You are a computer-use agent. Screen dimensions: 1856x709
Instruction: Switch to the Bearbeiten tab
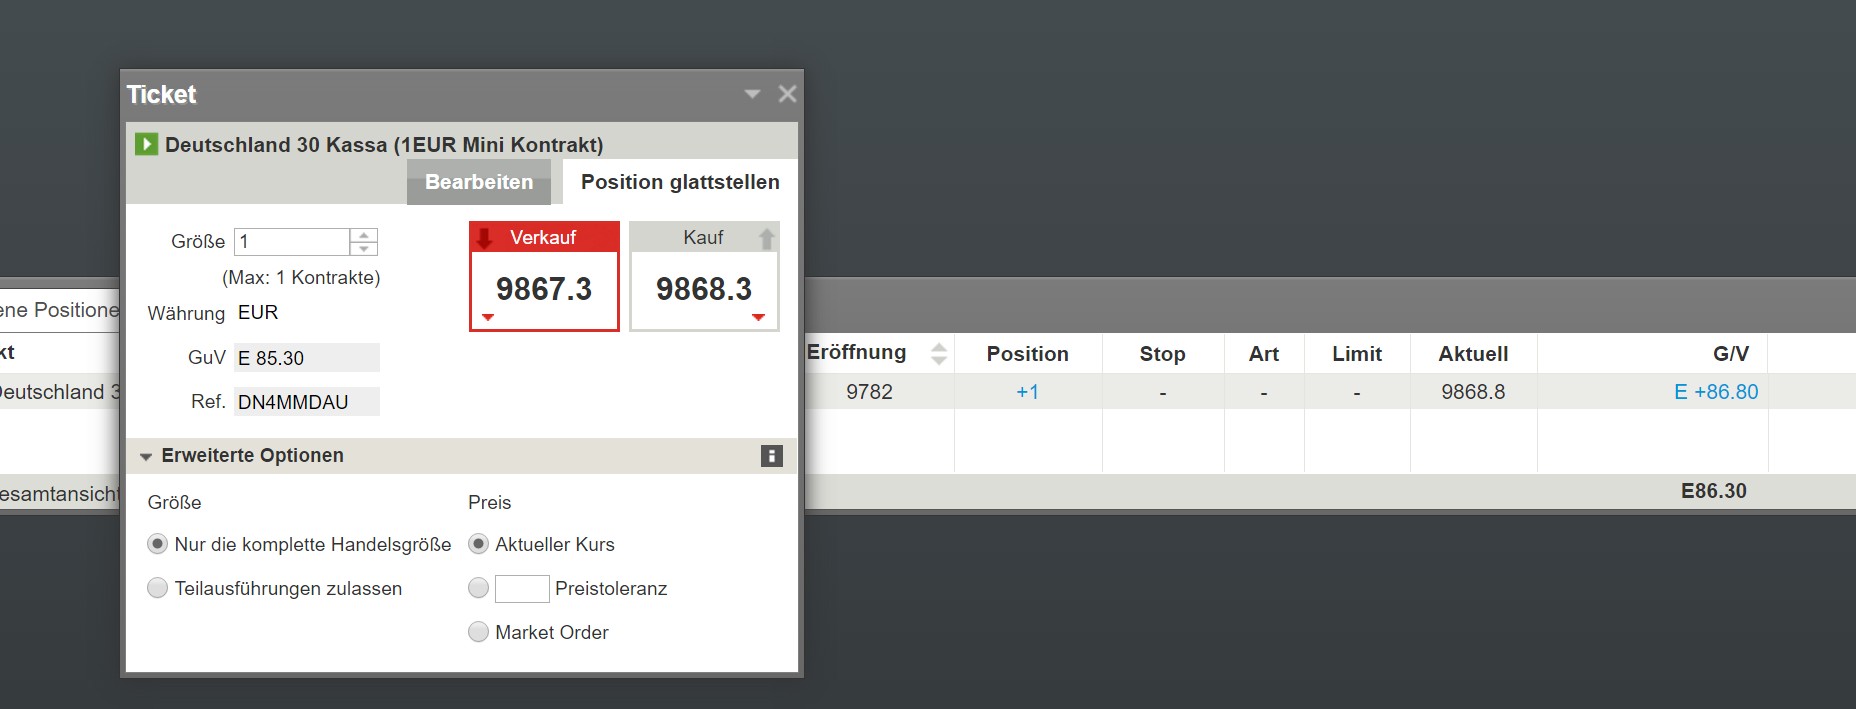[x=479, y=182]
